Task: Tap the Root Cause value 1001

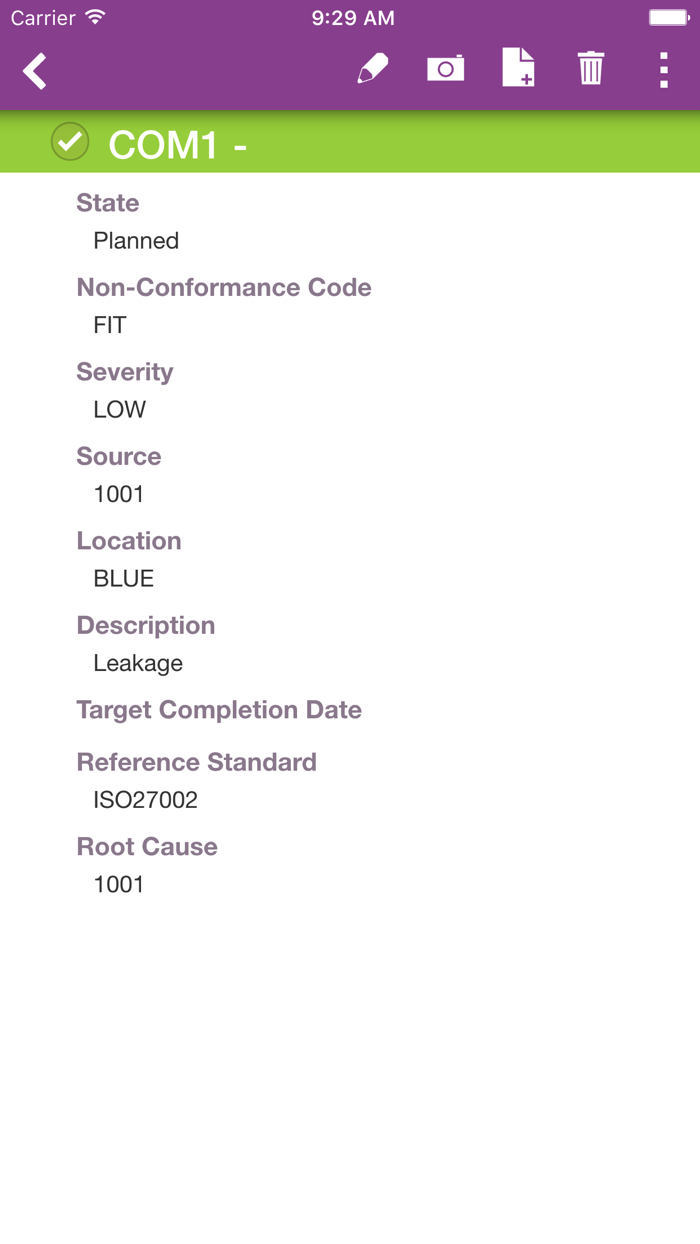Action: 119,884
